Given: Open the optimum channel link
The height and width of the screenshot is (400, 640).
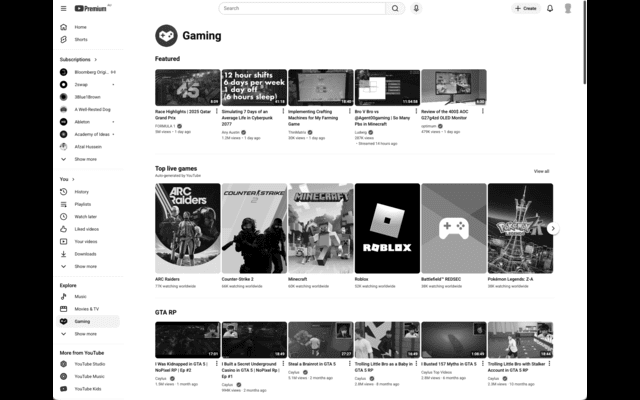Looking at the screenshot, I should (429, 126).
